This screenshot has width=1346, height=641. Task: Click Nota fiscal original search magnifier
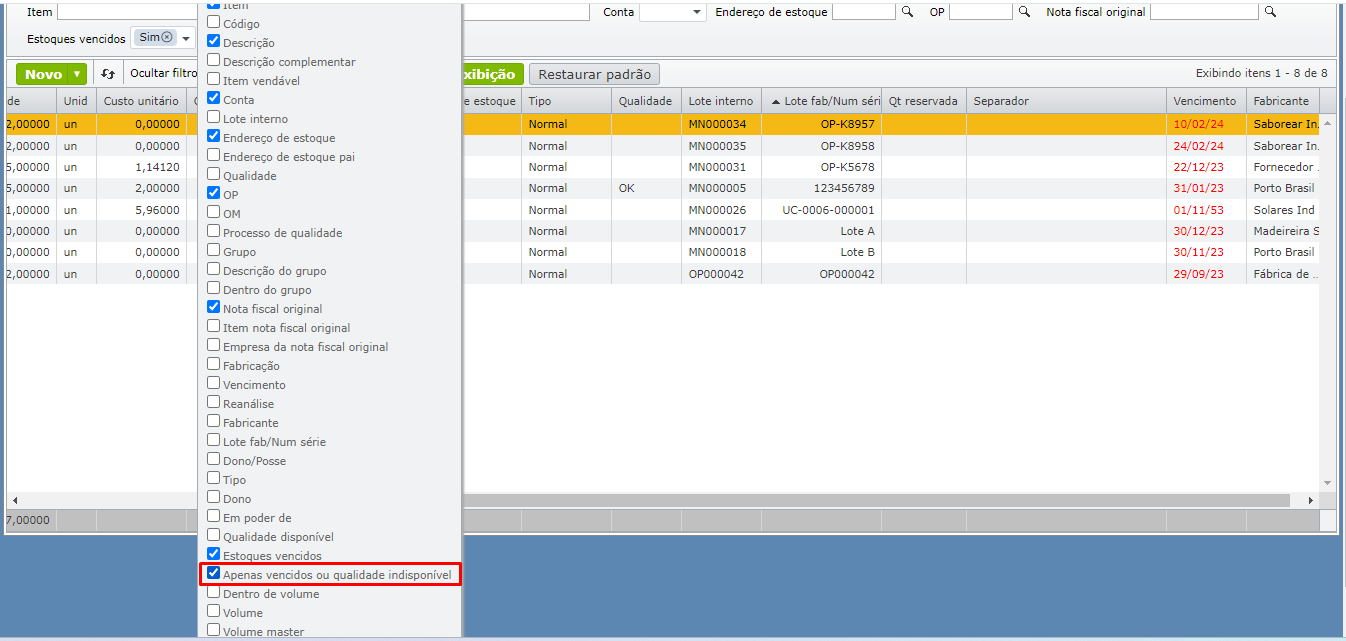(1270, 12)
